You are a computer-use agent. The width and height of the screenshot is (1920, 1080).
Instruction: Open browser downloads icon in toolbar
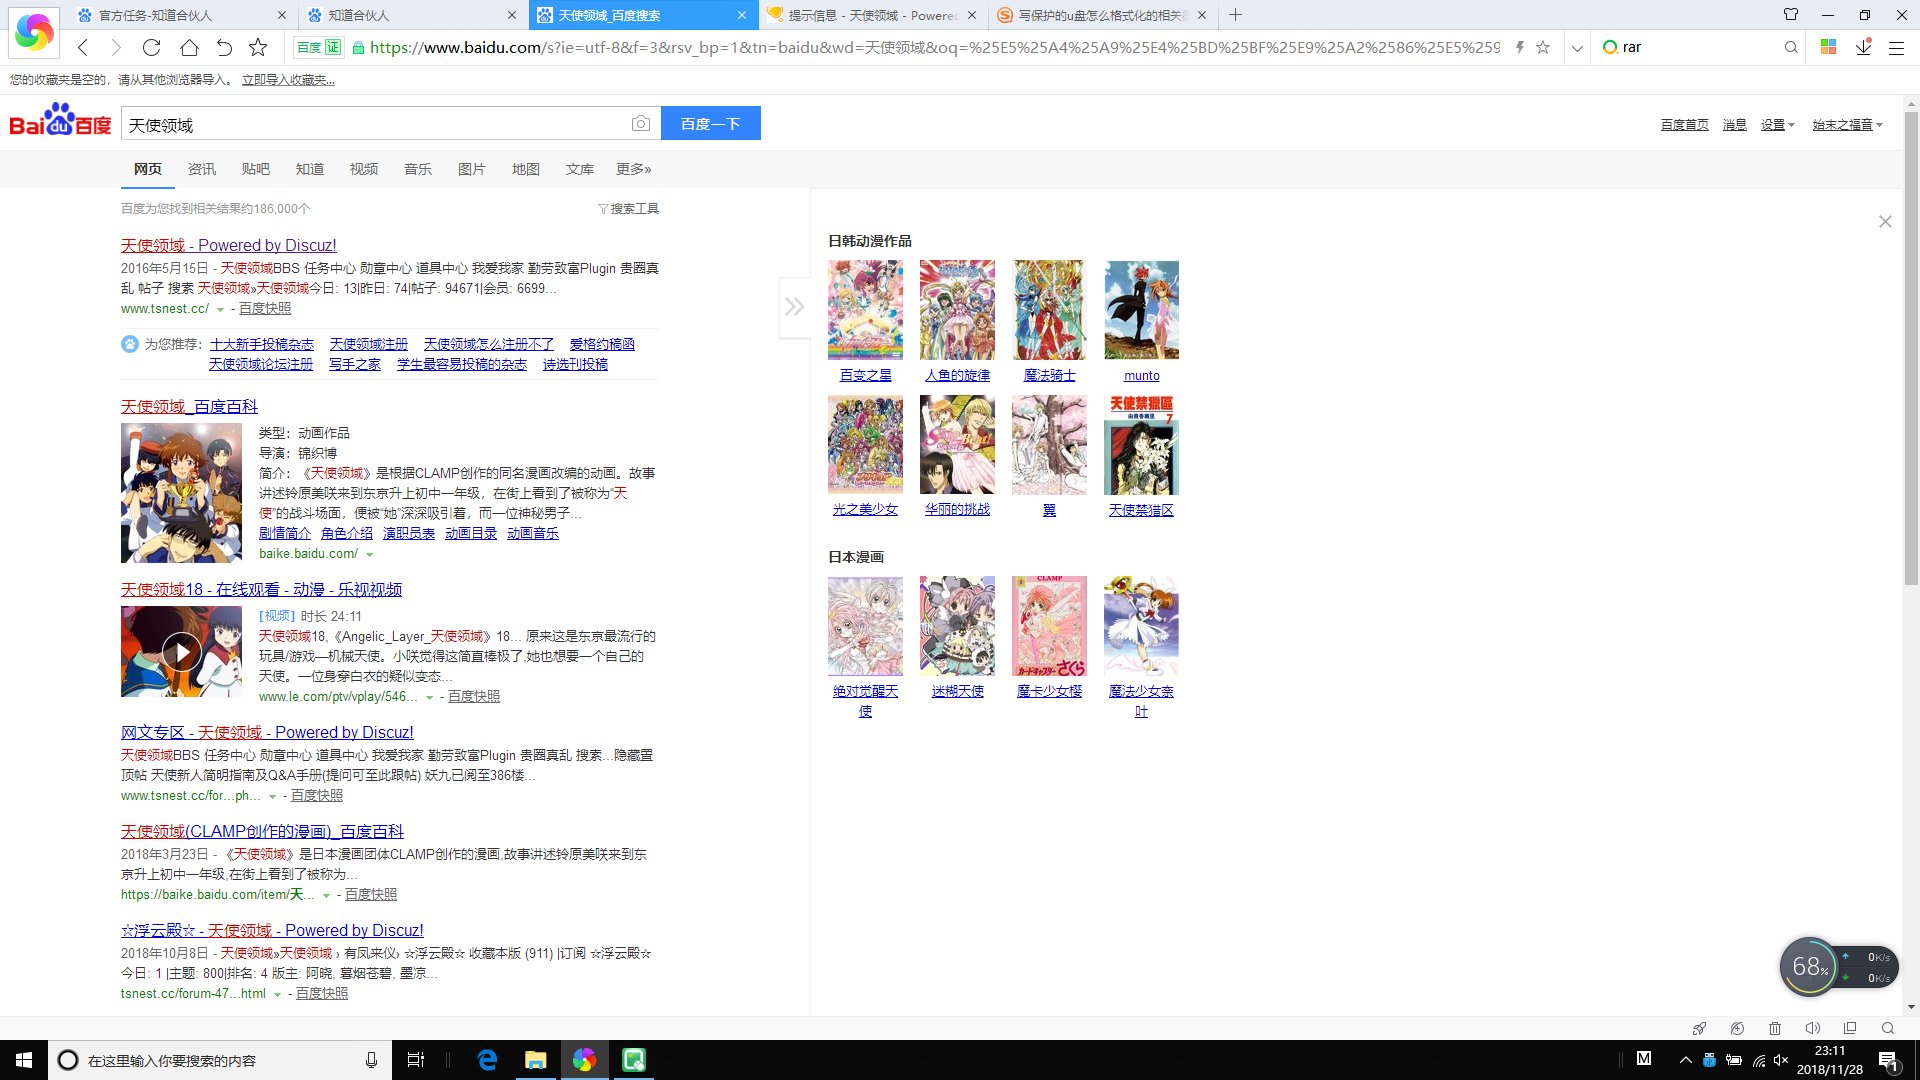(x=1863, y=47)
